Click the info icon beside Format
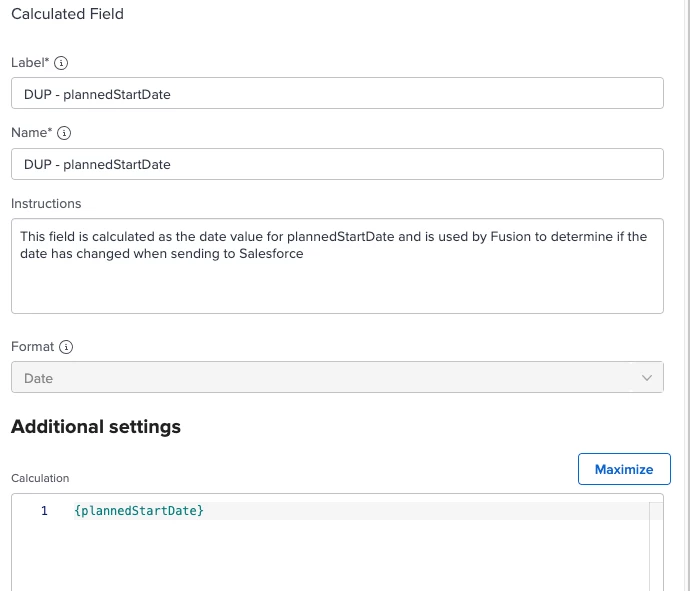The image size is (690, 591). pos(66,347)
